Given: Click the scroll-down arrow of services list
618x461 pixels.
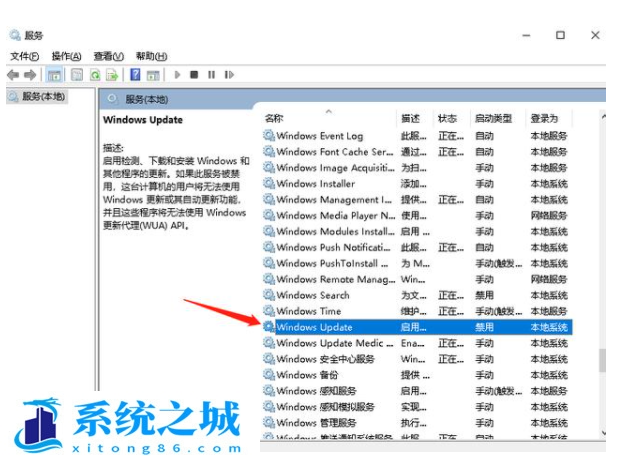Looking at the screenshot, I should [x=603, y=433].
